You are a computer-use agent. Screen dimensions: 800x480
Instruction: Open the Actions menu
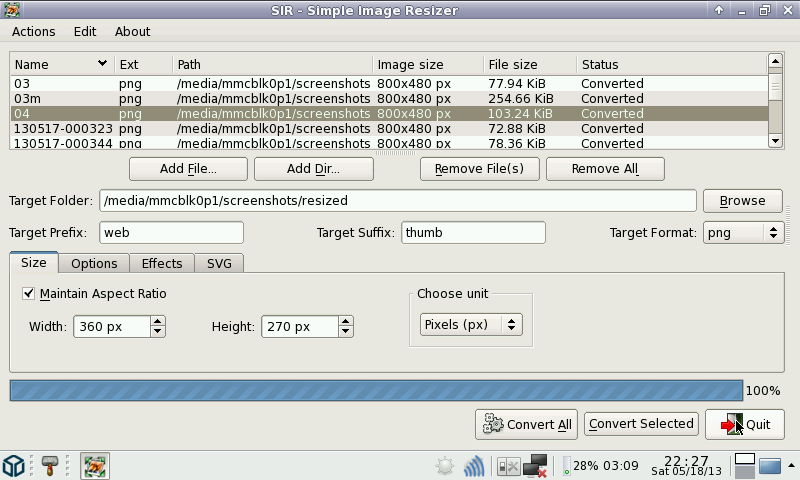click(x=34, y=32)
